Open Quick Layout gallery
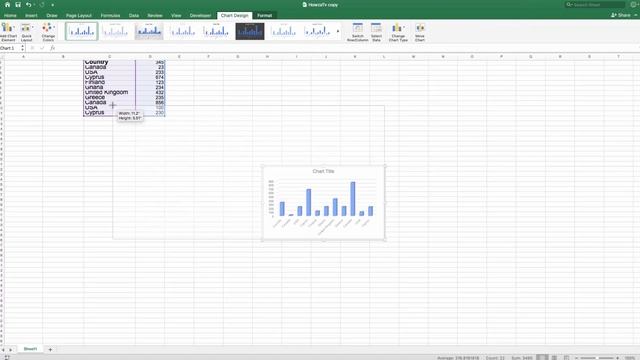This screenshot has height=360, width=640. 26,32
